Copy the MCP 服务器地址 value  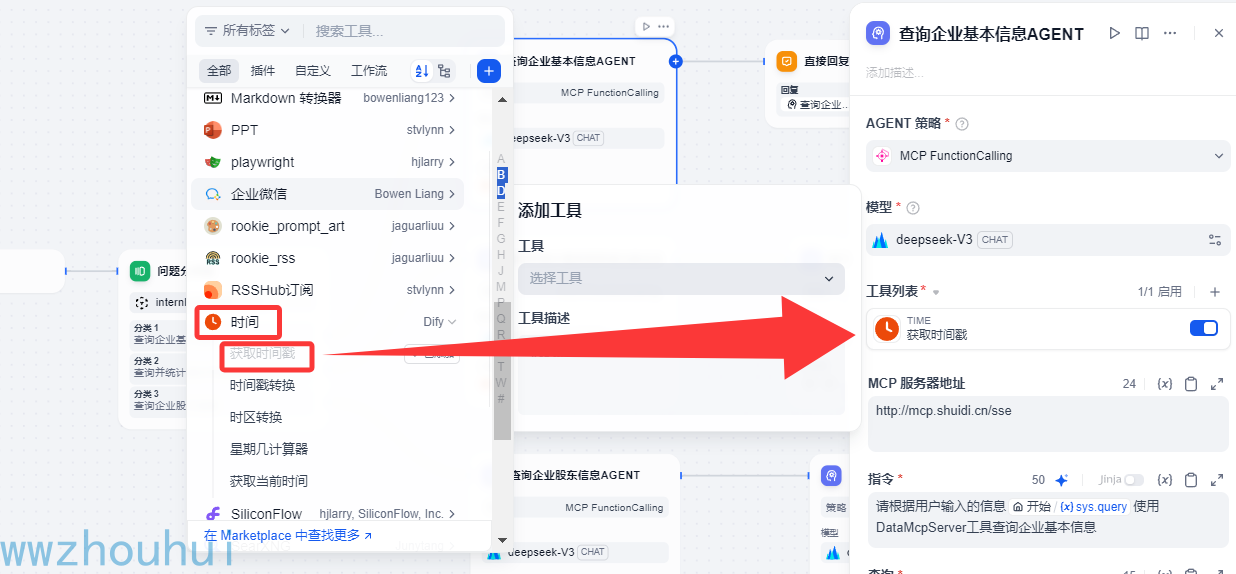(1191, 384)
